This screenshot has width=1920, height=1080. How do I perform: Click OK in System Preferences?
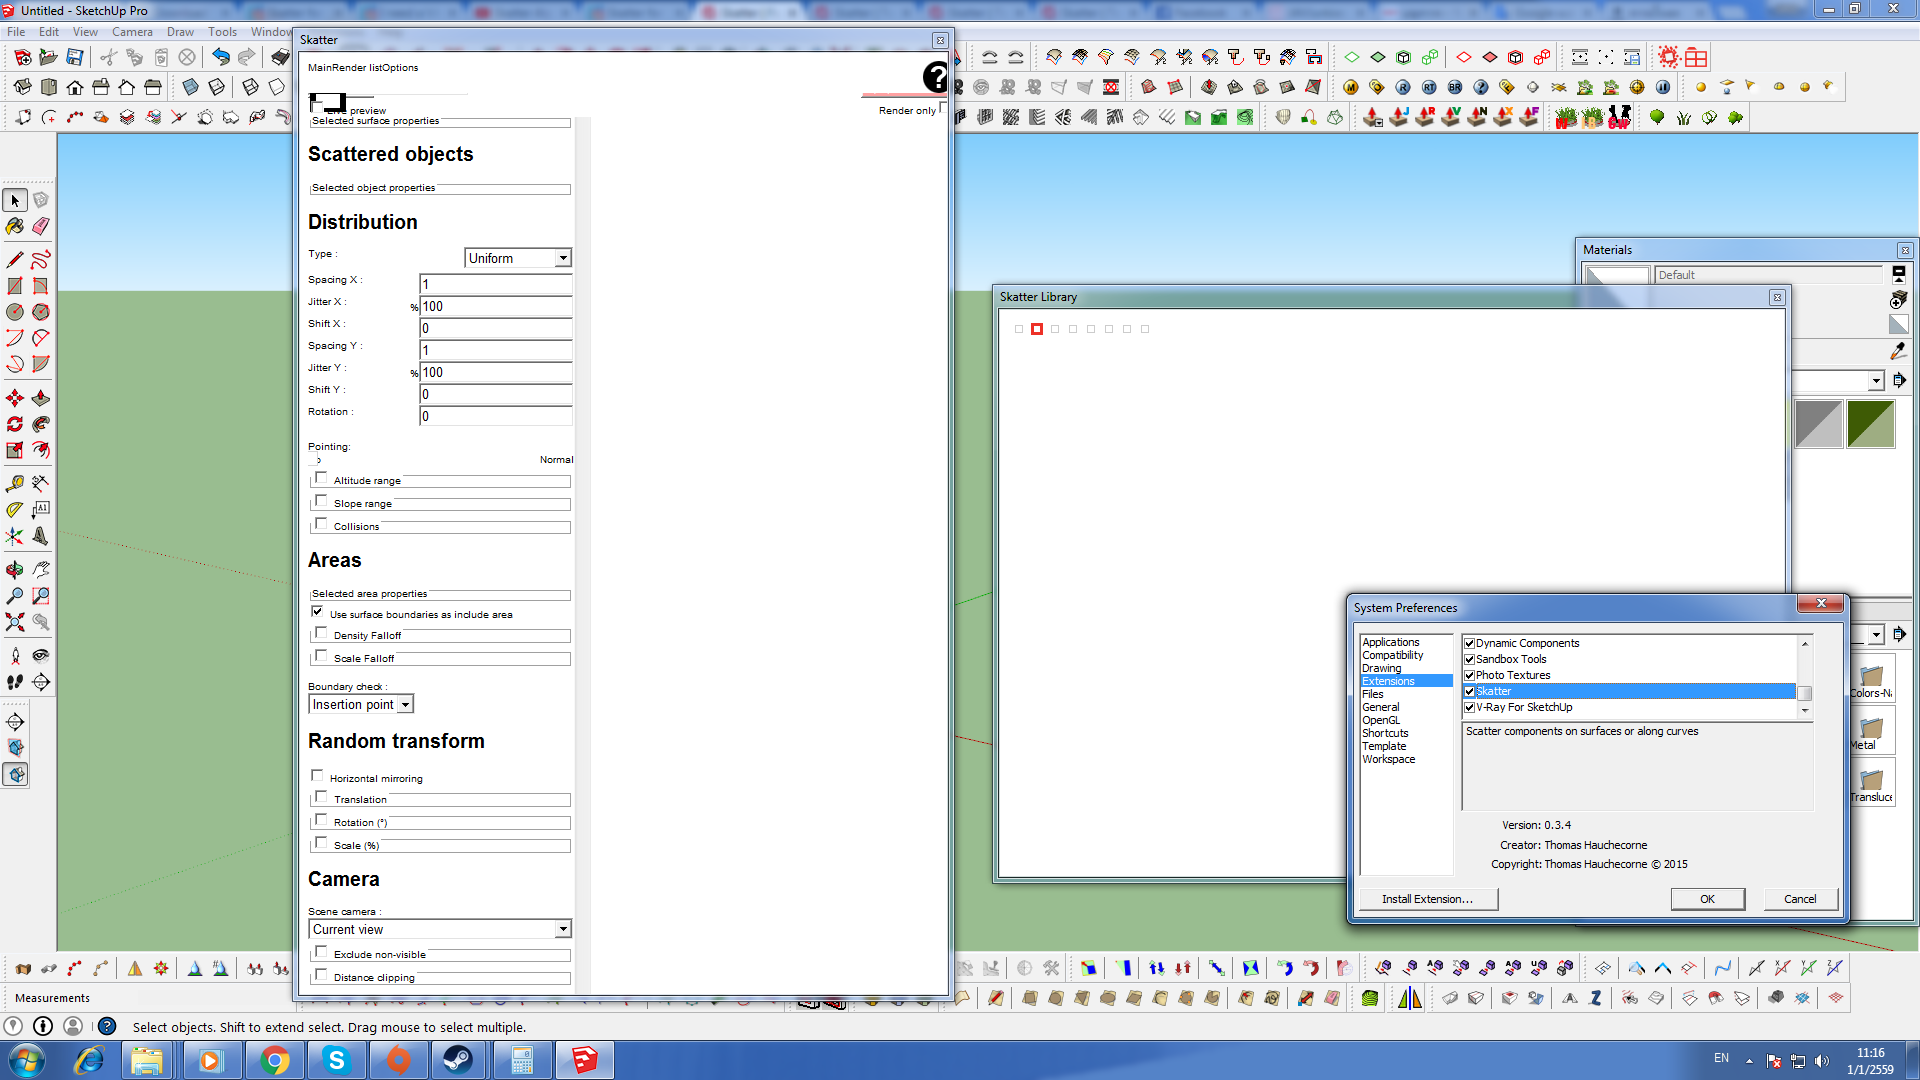click(x=1708, y=899)
